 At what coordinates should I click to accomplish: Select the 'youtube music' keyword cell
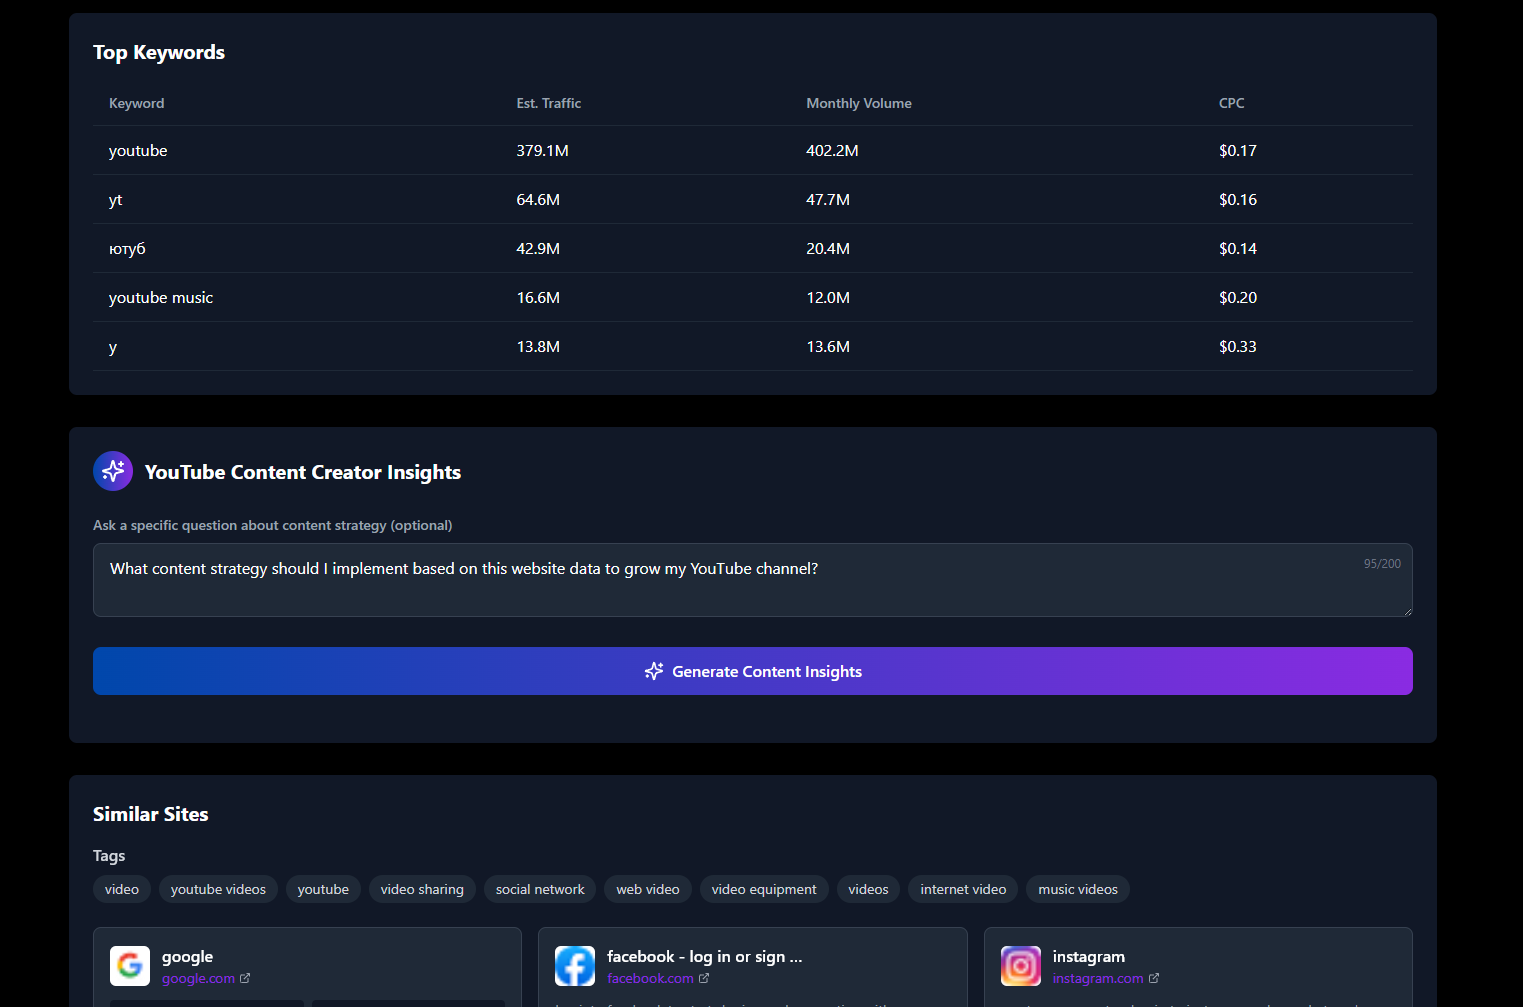(161, 297)
